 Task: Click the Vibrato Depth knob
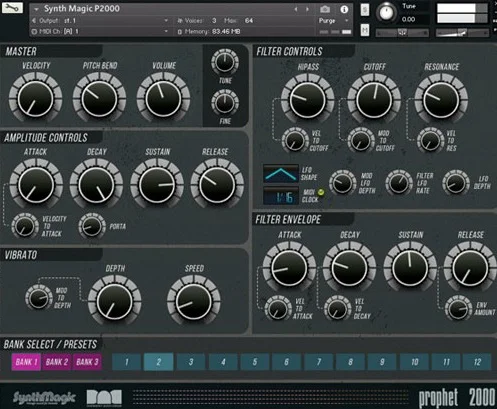114,301
